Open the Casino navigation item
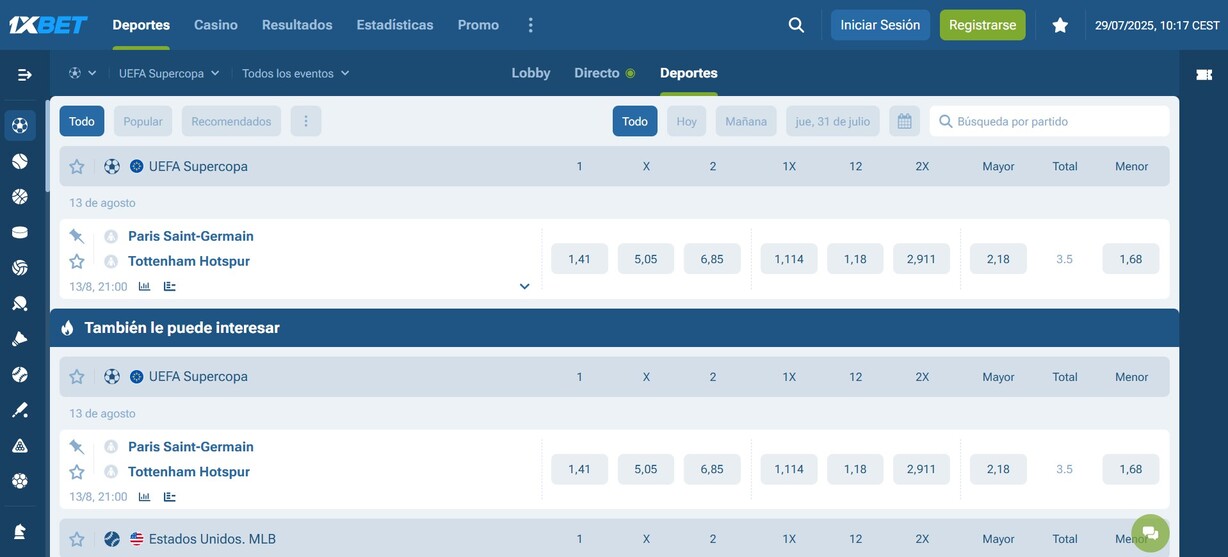1228x557 pixels. point(216,25)
